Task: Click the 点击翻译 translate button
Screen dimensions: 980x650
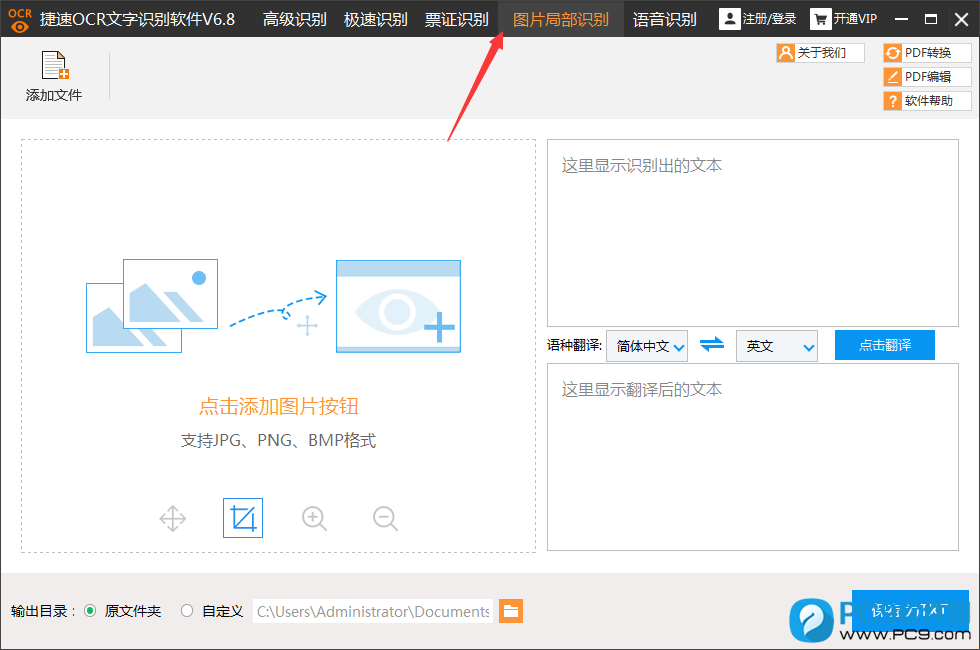Action: 884,345
